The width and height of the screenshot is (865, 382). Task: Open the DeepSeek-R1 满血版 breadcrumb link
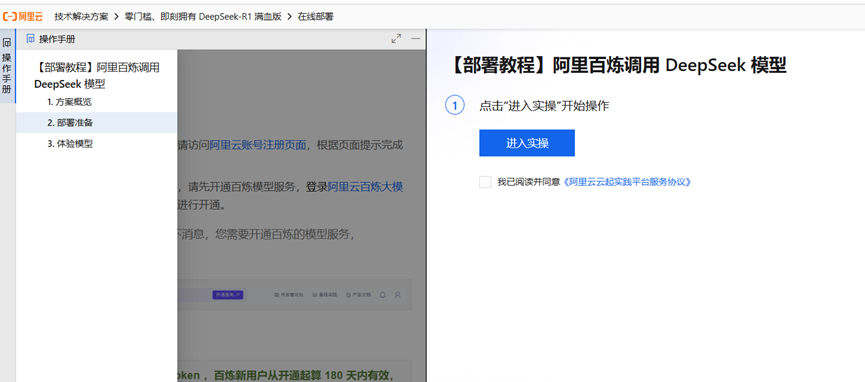203,17
